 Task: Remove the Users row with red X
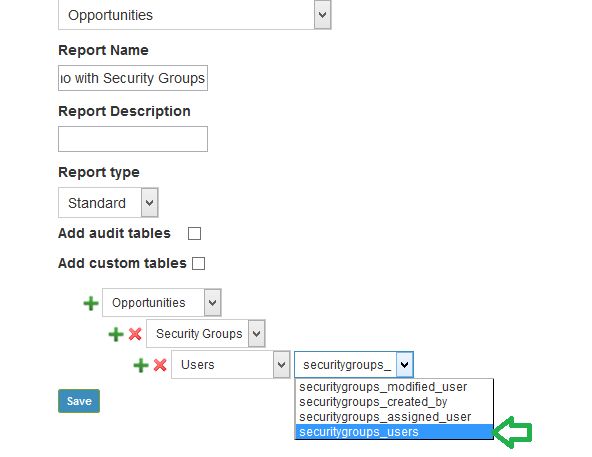(x=160, y=365)
